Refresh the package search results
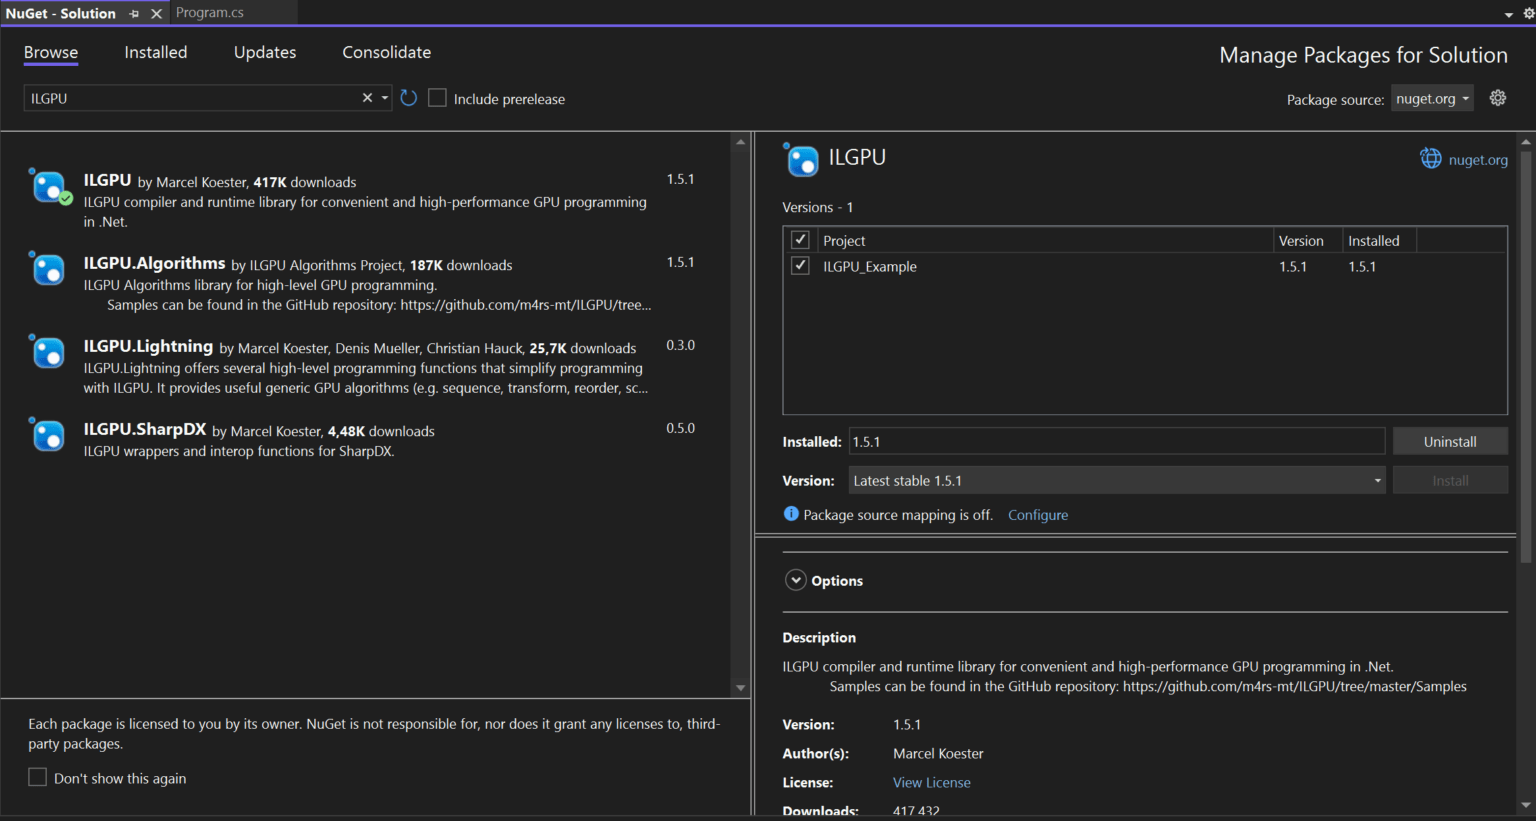The height and width of the screenshot is (821, 1536). (408, 98)
